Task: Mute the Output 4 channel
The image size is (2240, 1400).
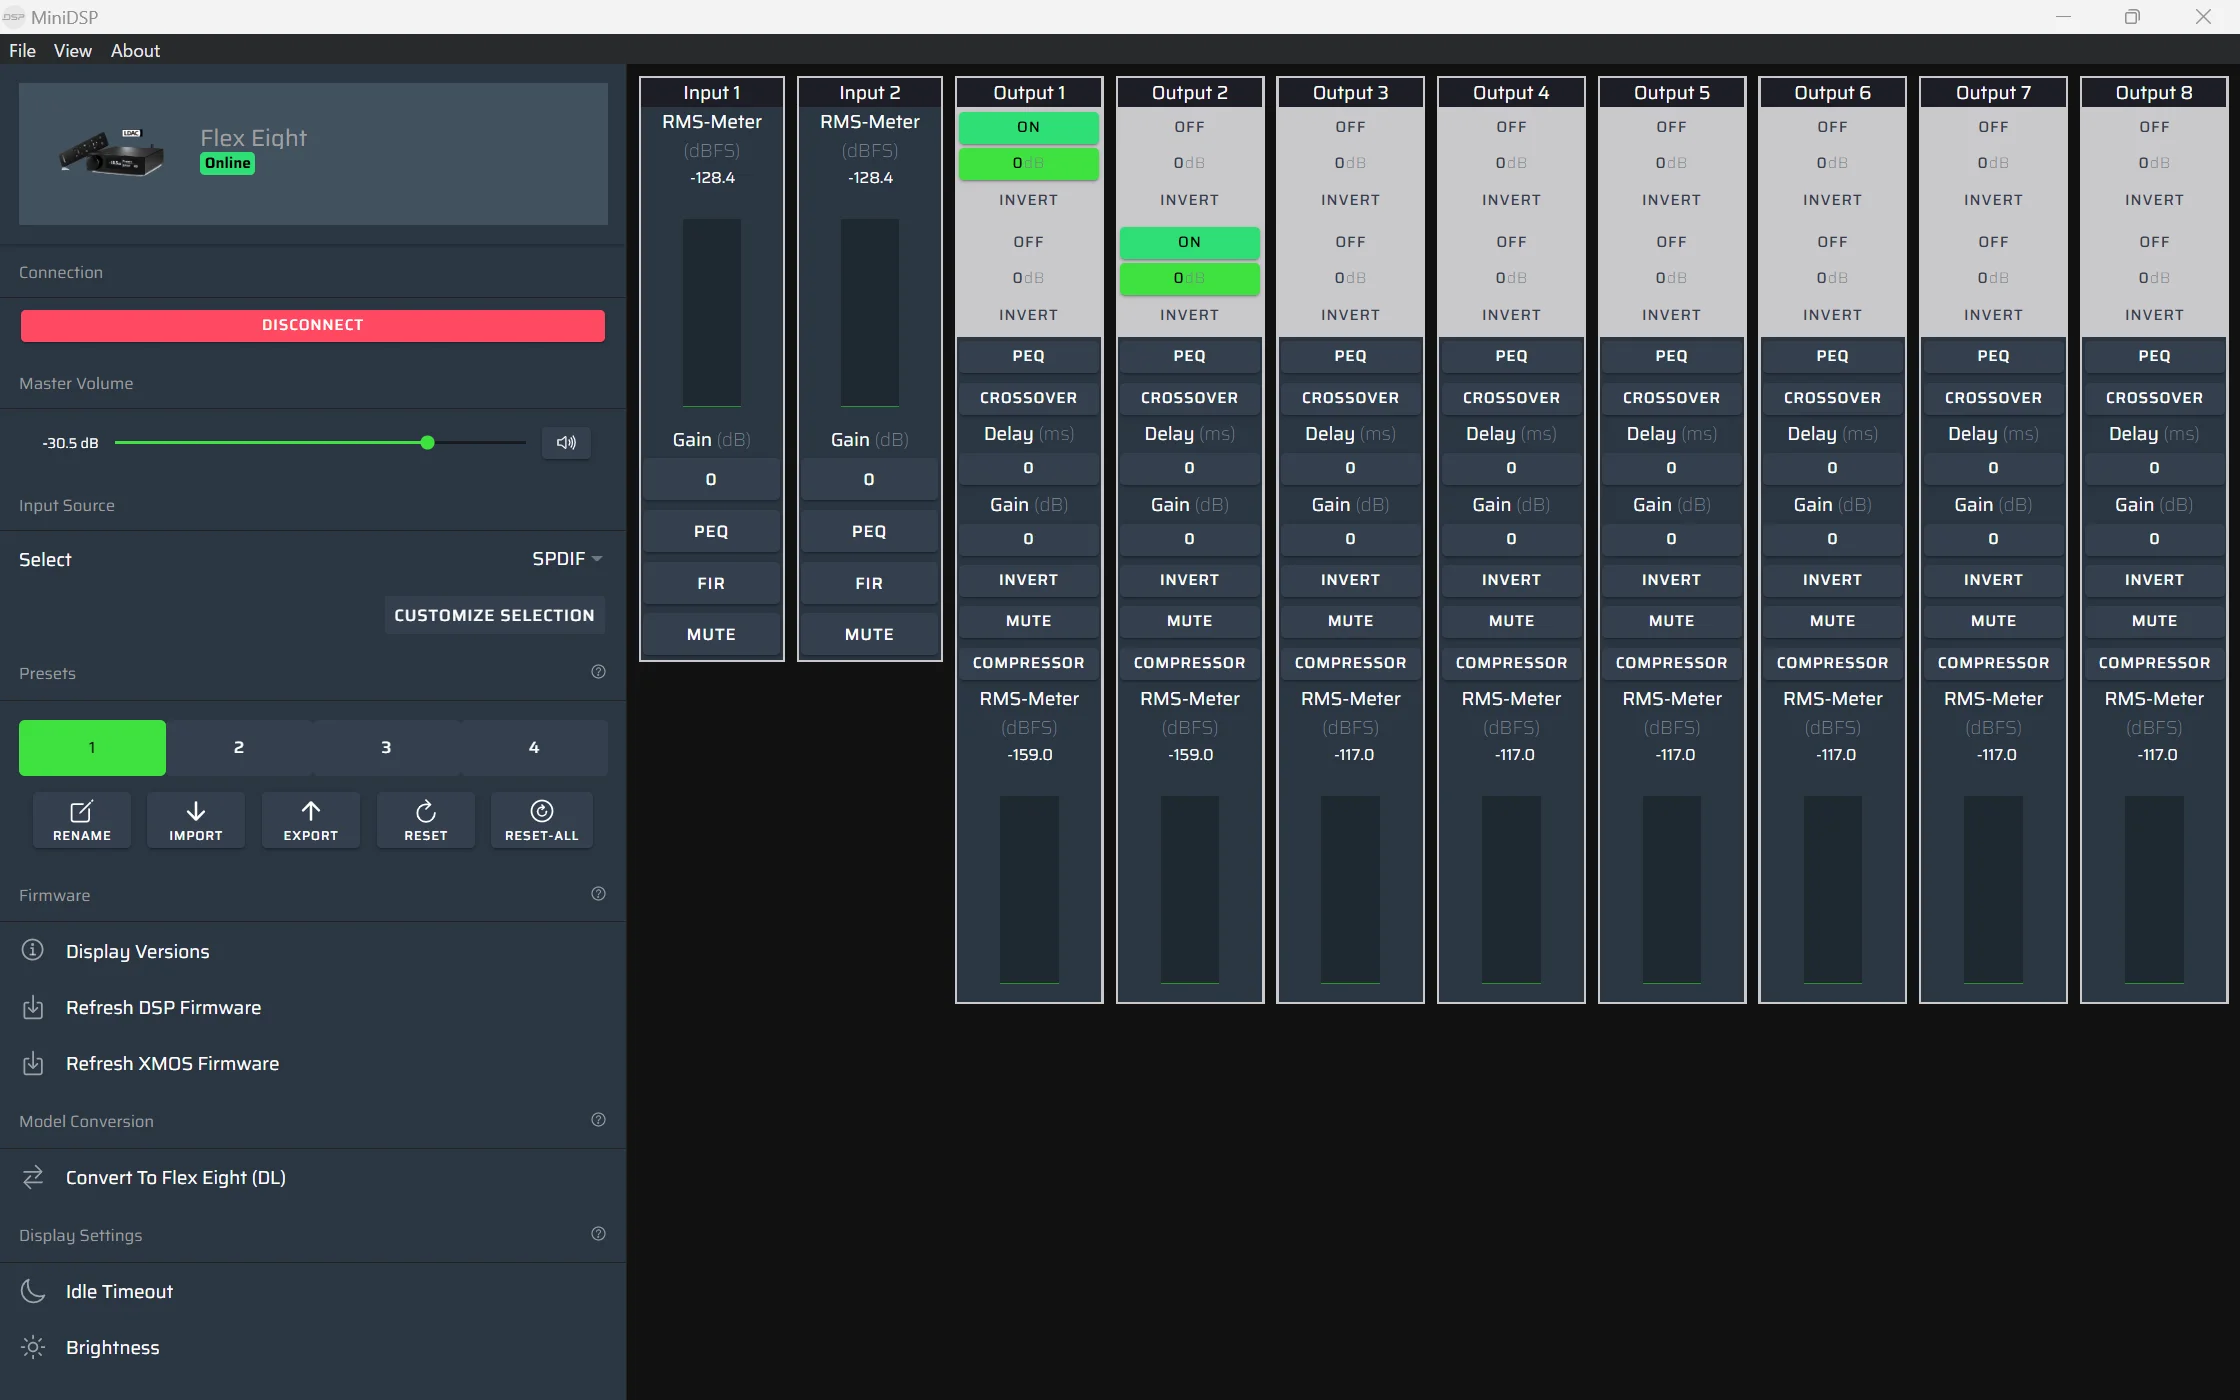Action: [1511, 621]
